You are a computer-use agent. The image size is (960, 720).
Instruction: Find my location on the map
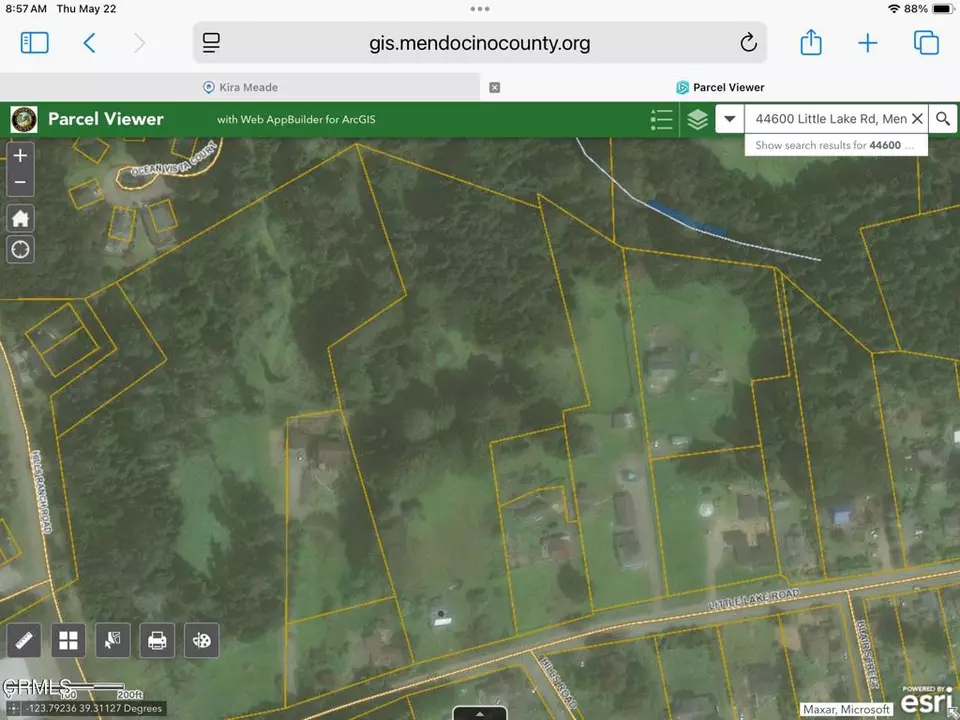pyautogui.click(x=20, y=249)
